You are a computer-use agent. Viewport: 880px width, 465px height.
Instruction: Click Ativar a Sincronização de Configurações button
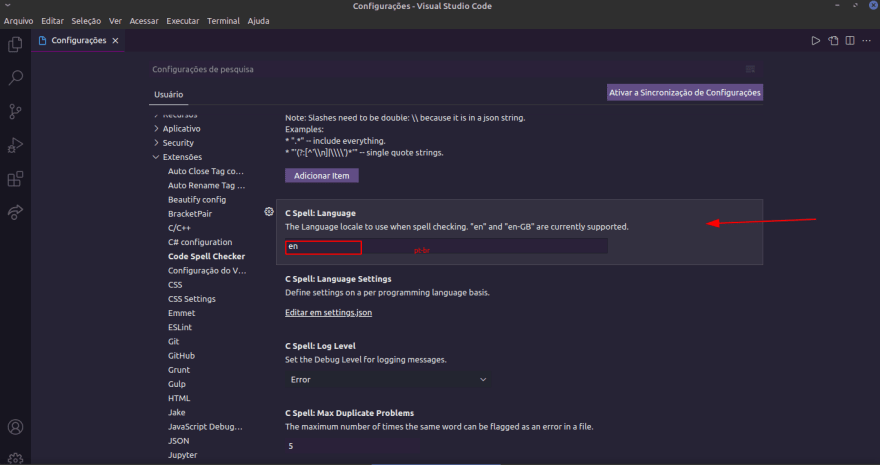(x=685, y=93)
